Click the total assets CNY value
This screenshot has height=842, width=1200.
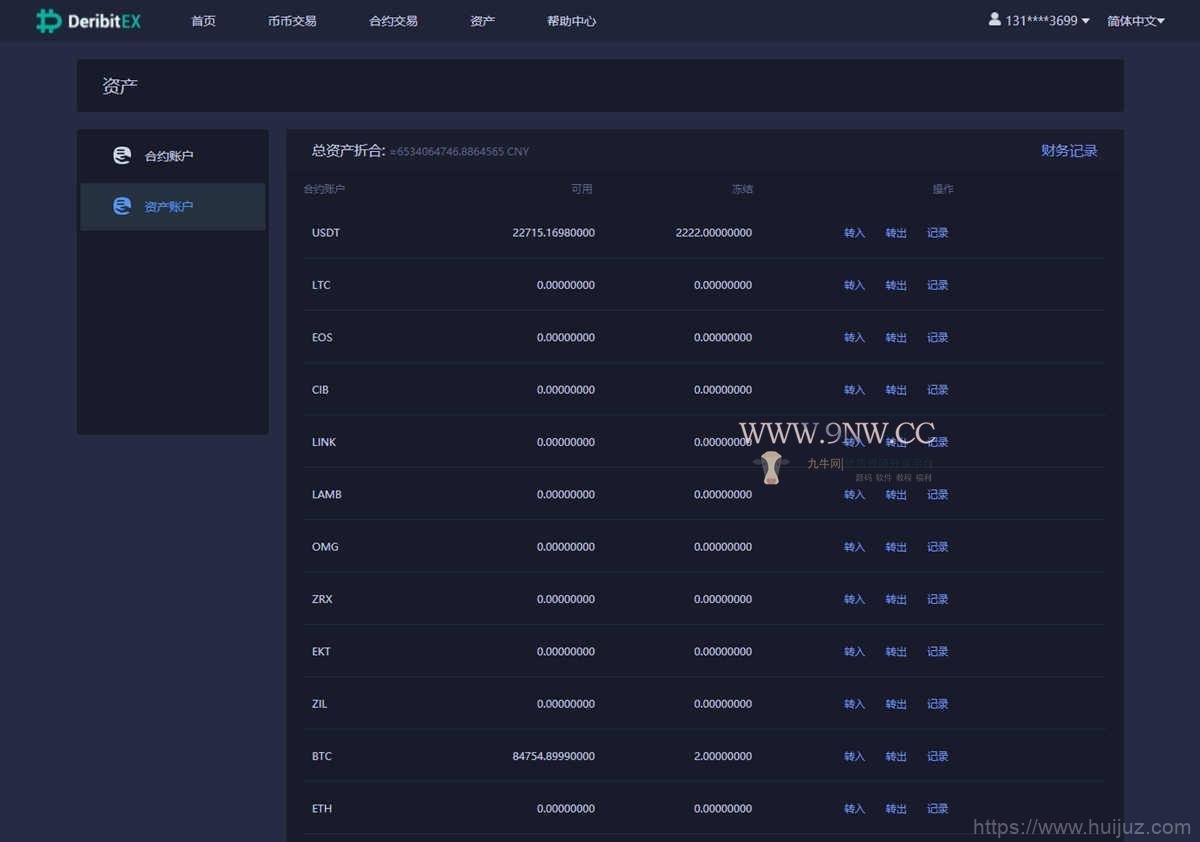[460, 152]
